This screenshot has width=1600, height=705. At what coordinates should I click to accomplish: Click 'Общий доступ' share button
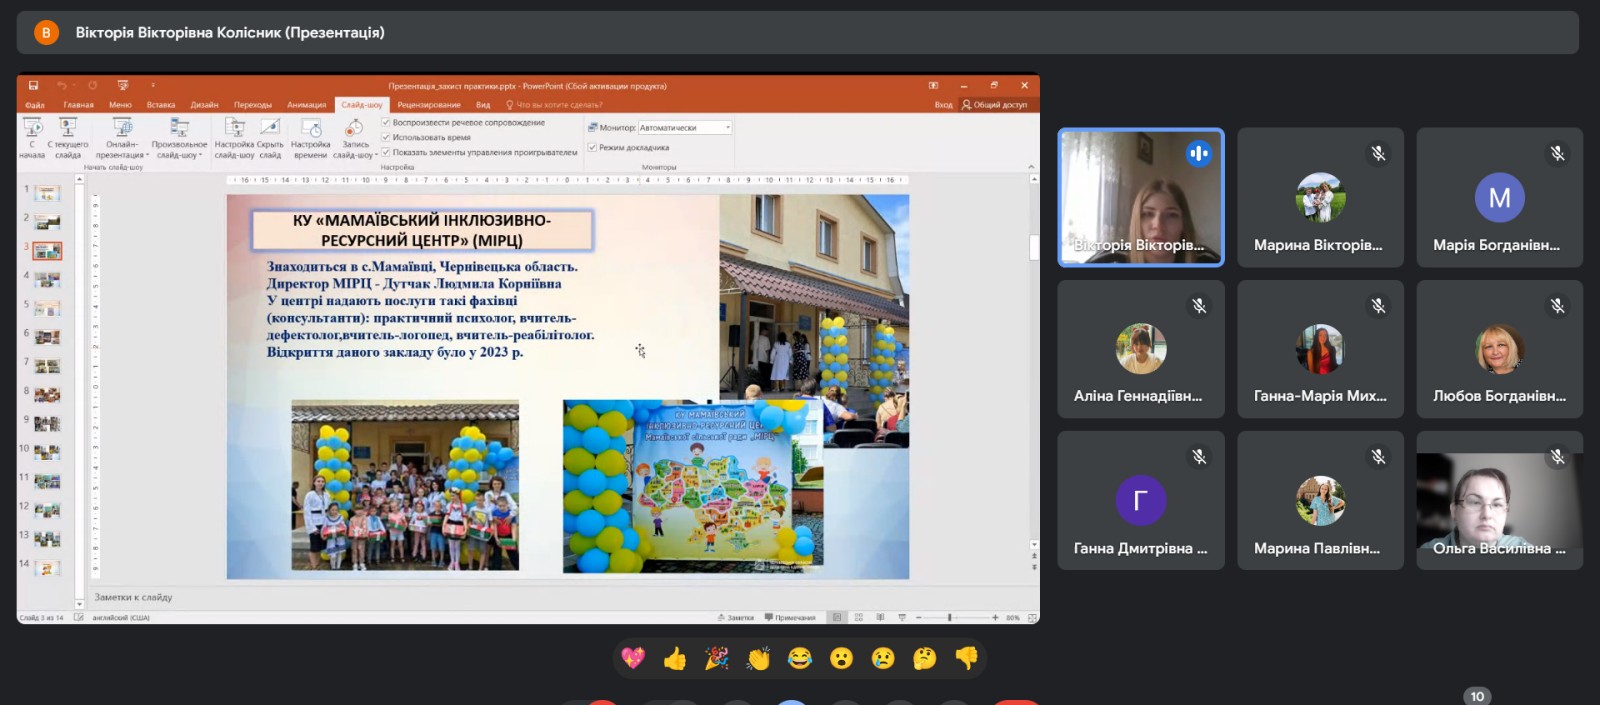coord(995,105)
